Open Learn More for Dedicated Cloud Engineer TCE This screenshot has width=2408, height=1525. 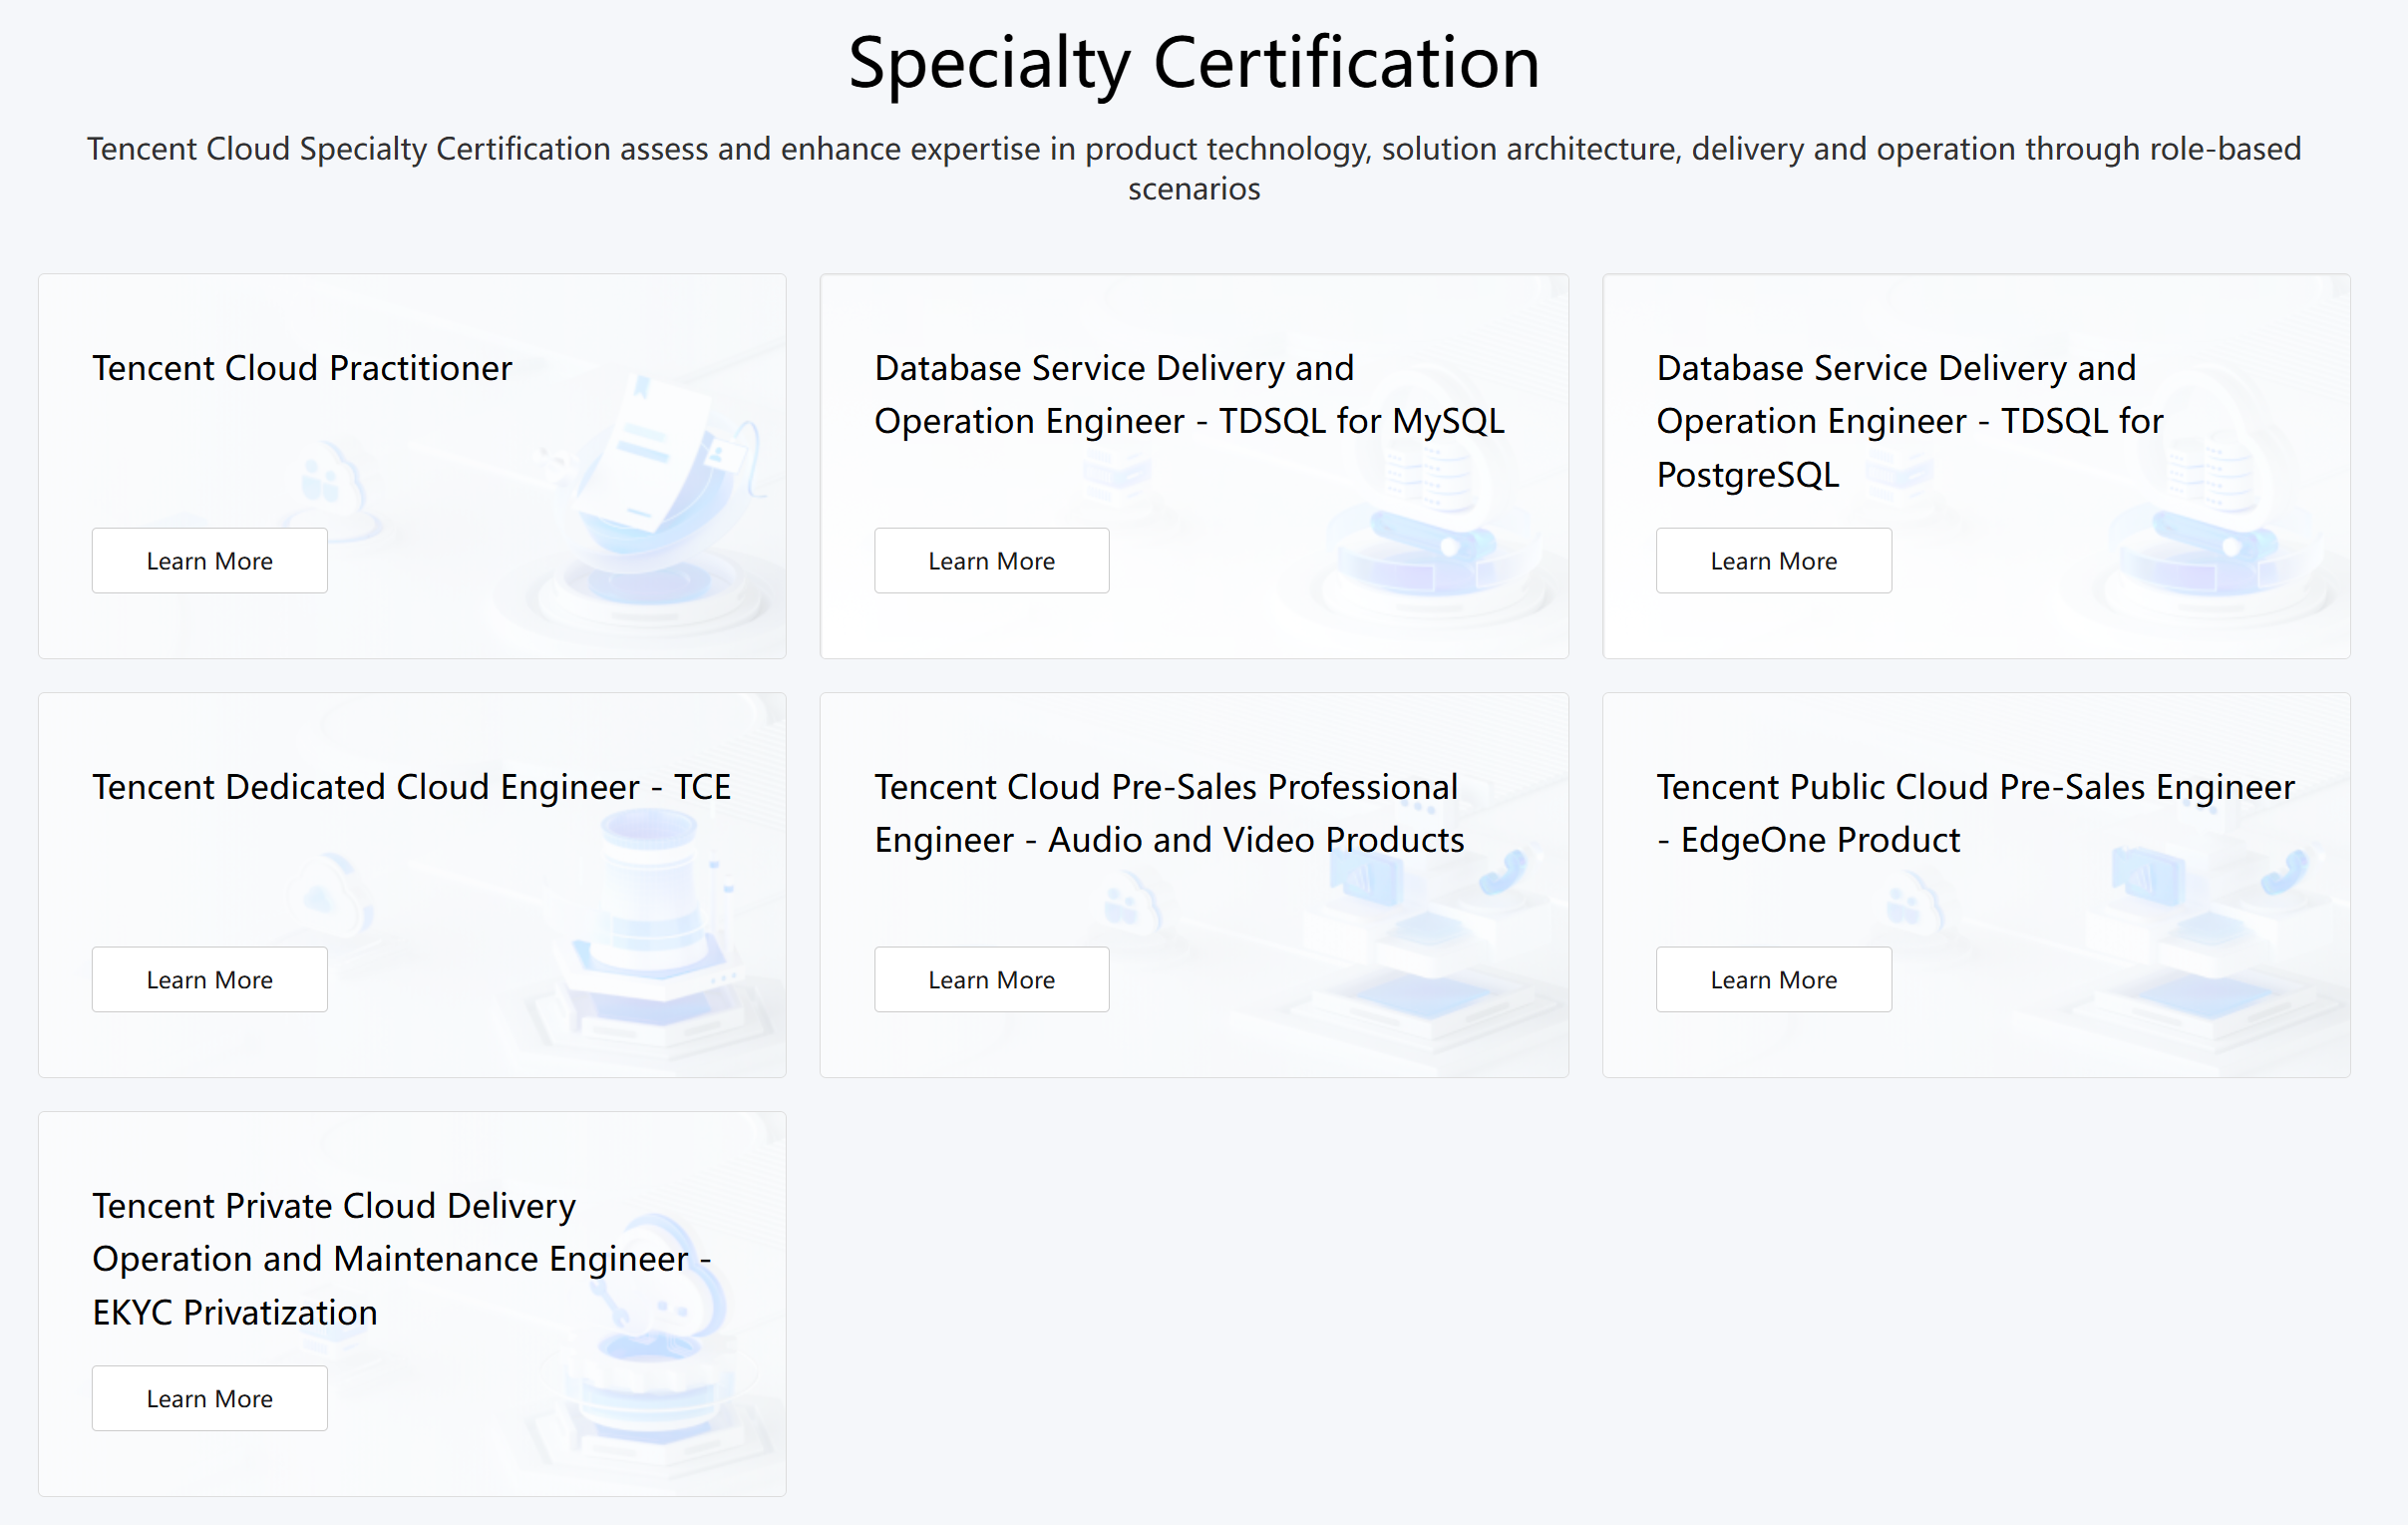[x=209, y=980]
